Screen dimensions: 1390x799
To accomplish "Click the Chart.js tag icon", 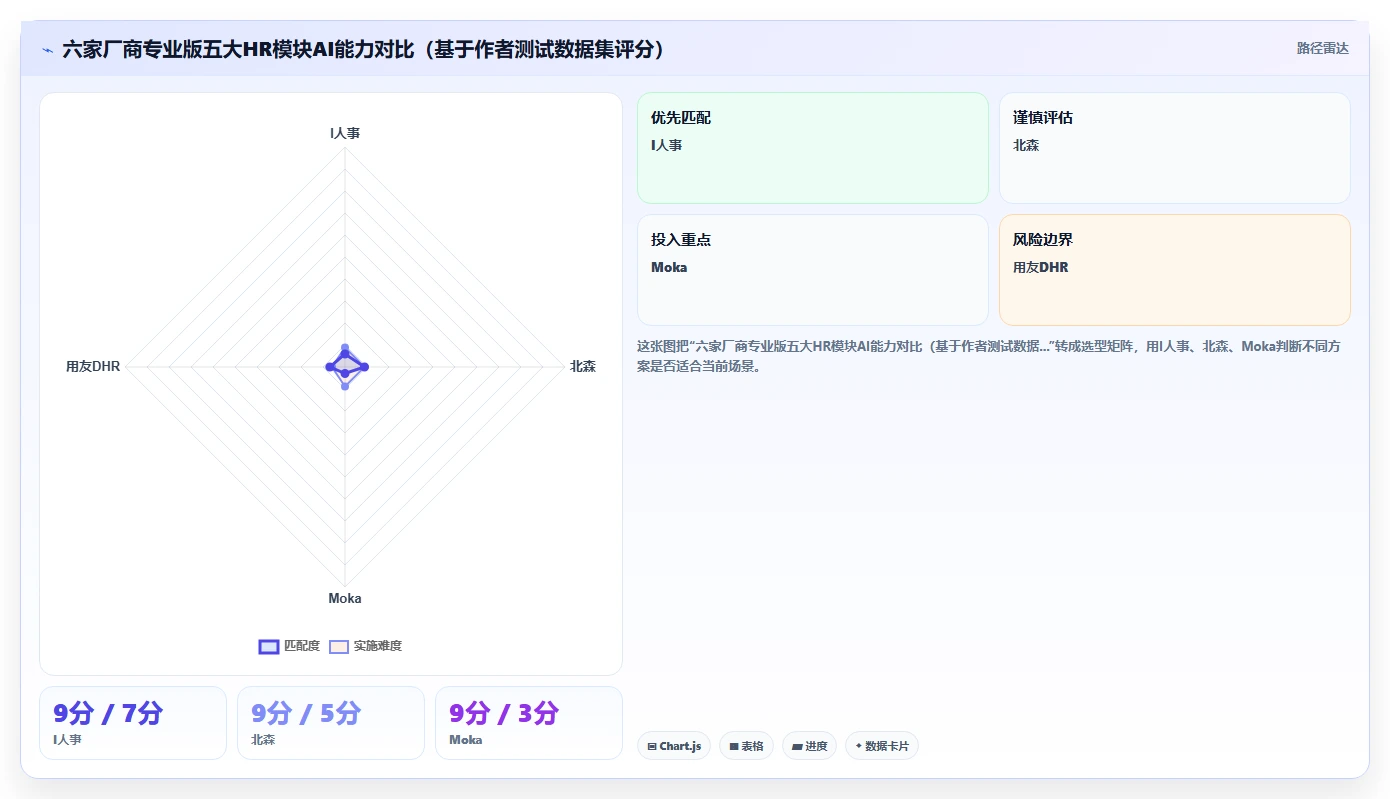I will click(652, 746).
